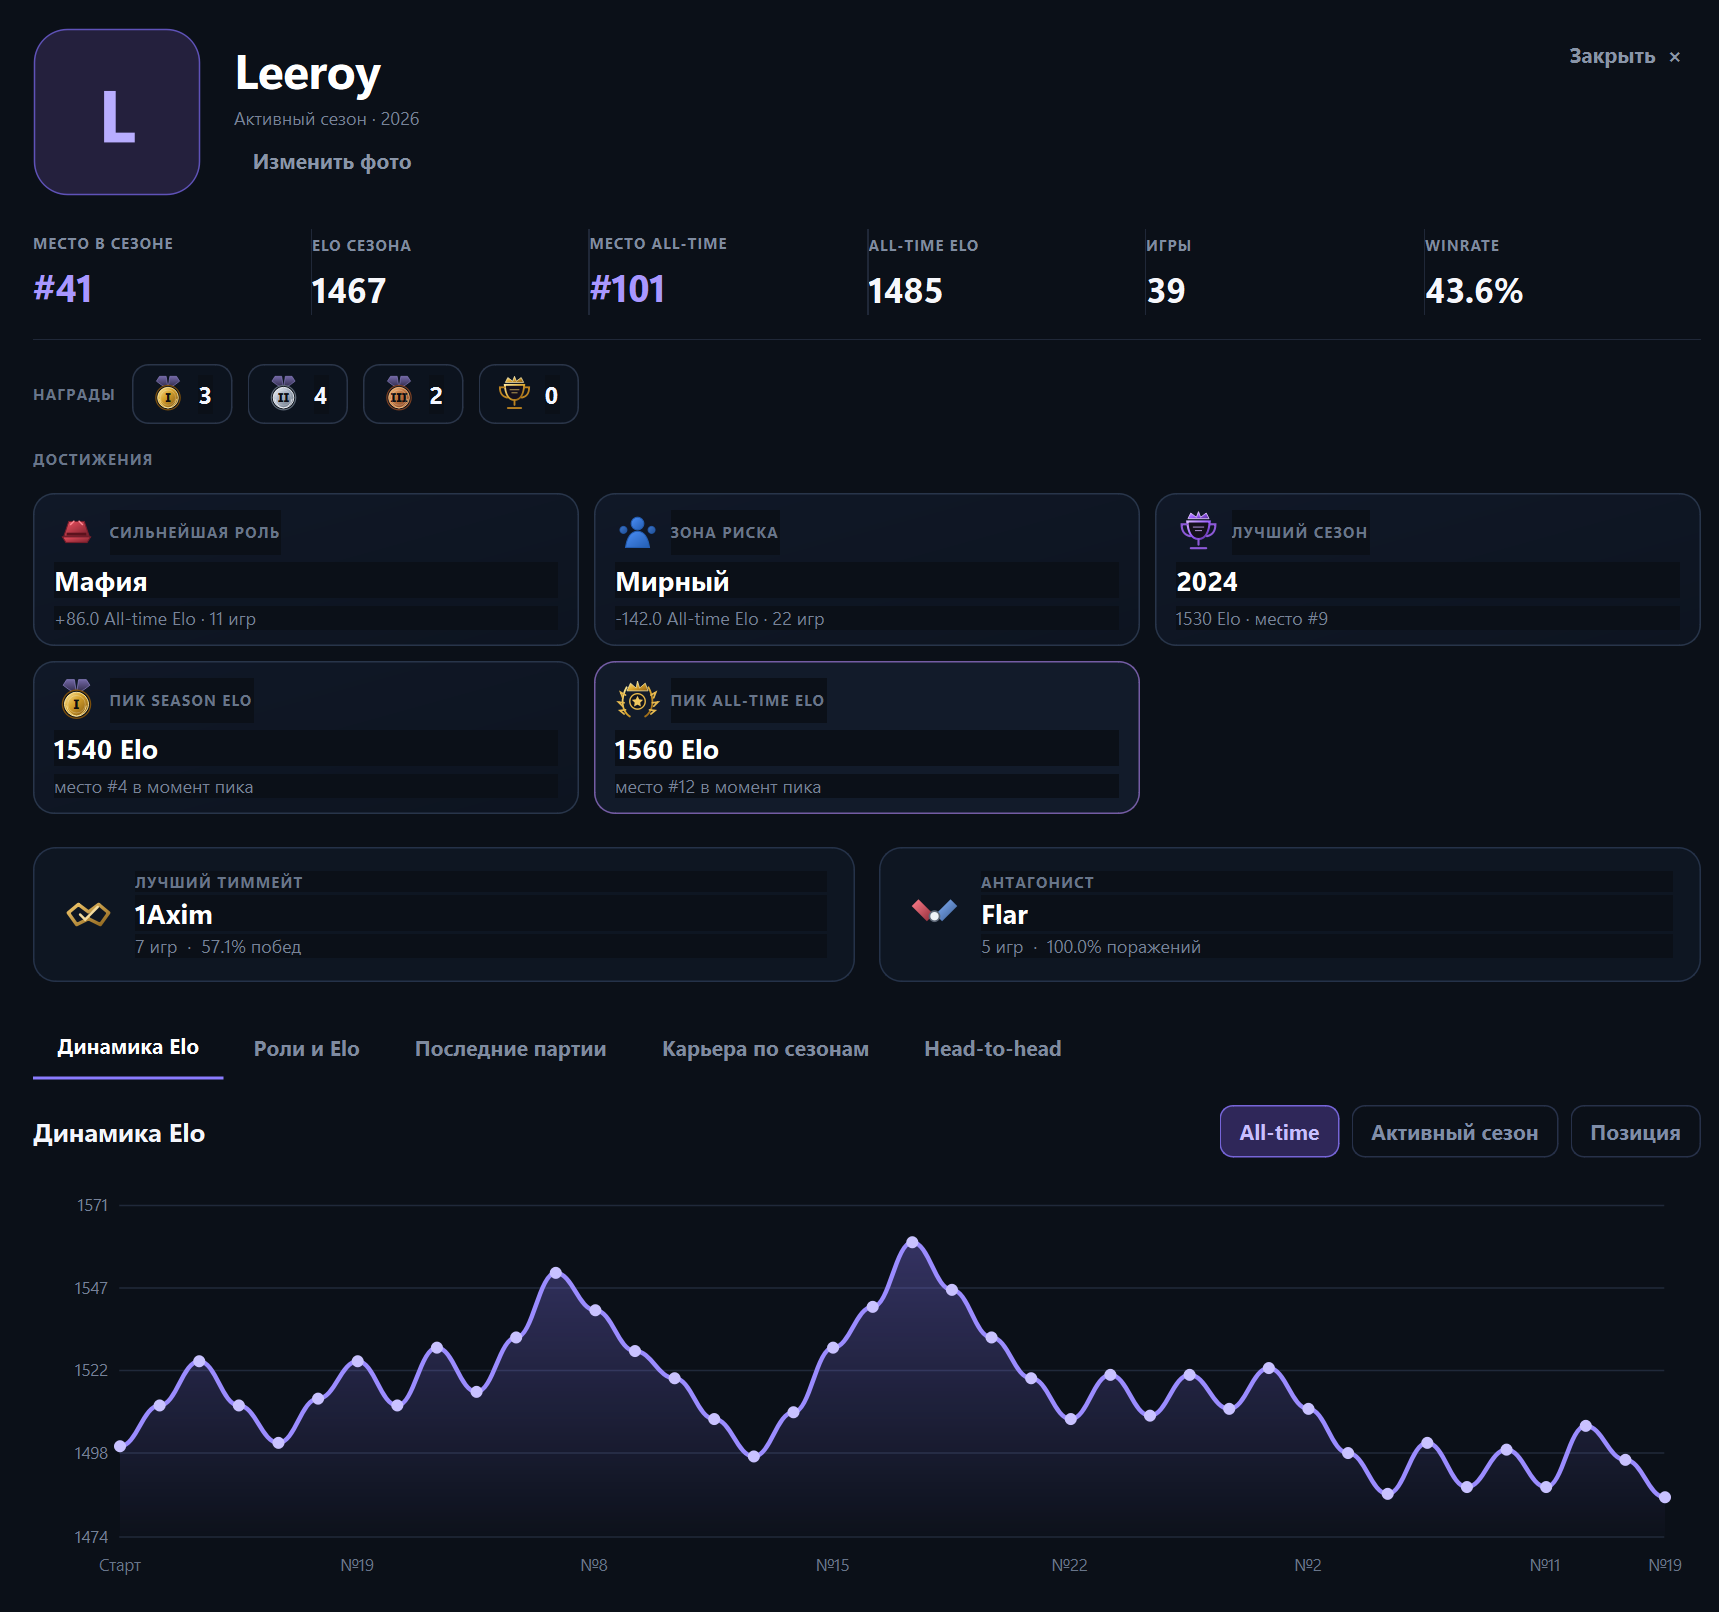Click the 2024 best season card title
1719x1612 pixels.
click(1206, 582)
